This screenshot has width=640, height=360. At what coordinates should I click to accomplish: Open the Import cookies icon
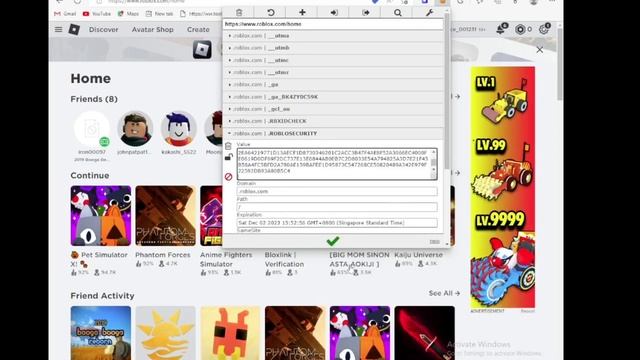click(x=334, y=13)
